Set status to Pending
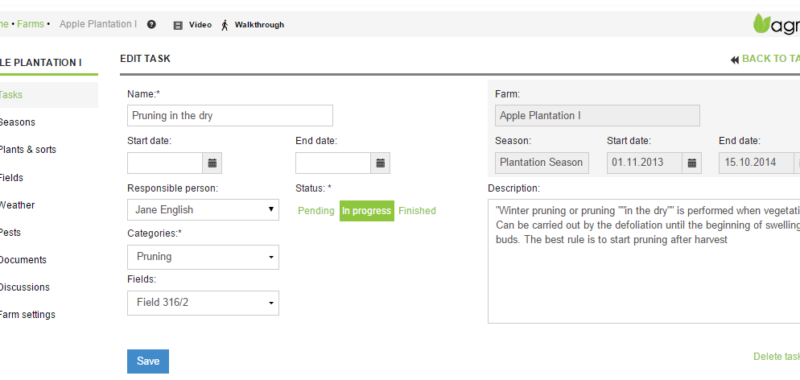The width and height of the screenshot is (800, 380). pos(316,211)
